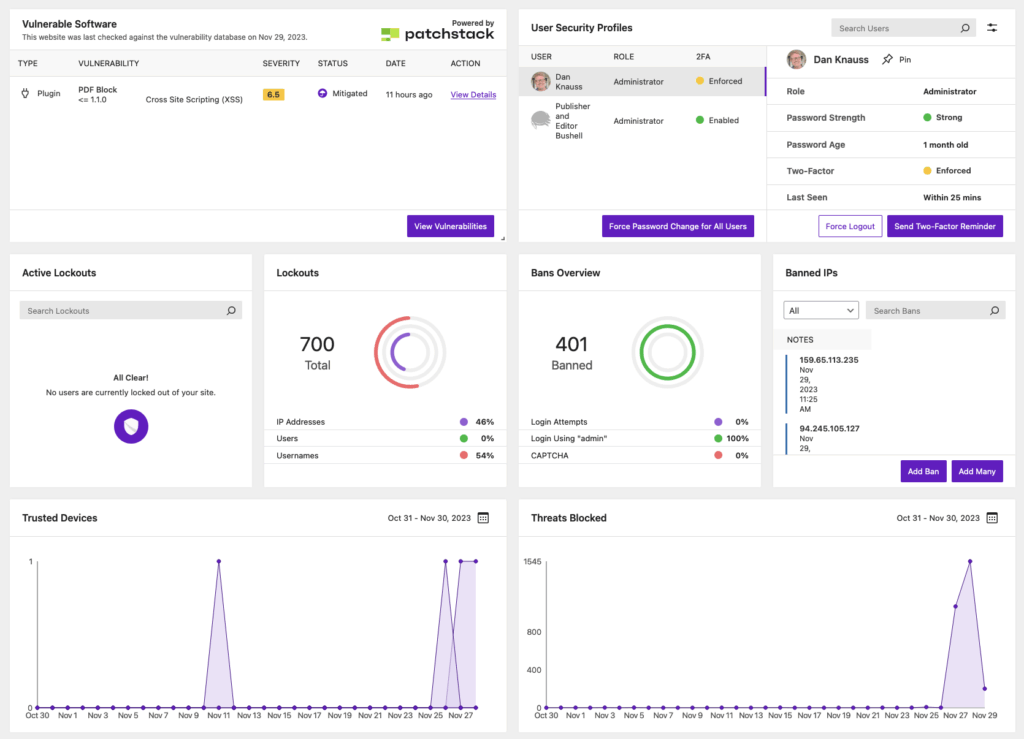Image resolution: width=1024 pixels, height=739 pixels.
Task: Click the DATE column header
Action: click(x=395, y=63)
